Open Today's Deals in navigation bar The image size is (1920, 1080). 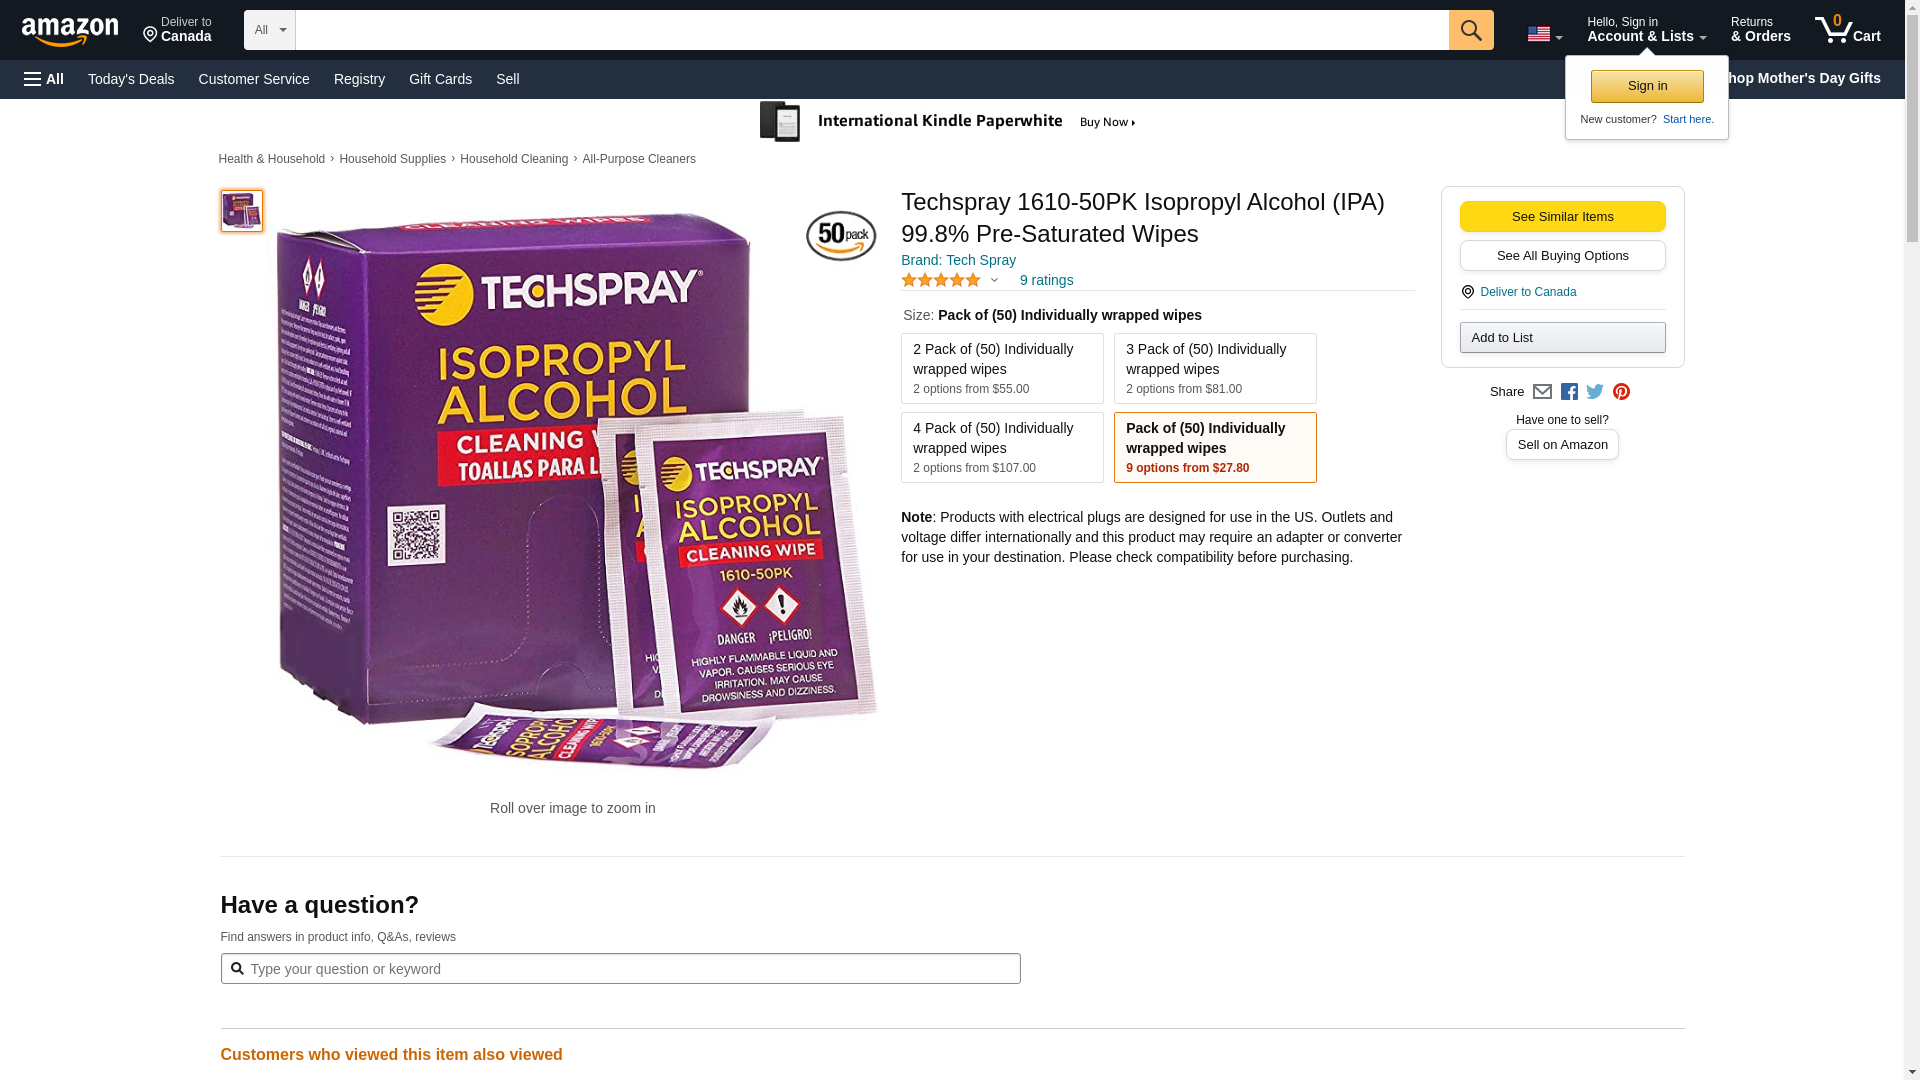[131, 79]
